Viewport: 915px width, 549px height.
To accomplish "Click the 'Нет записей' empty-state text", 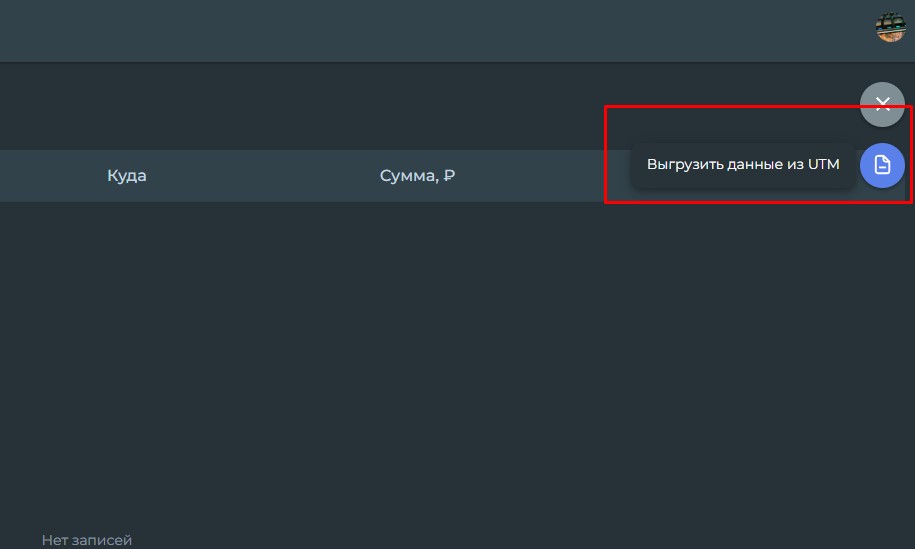I will point(87,540).
